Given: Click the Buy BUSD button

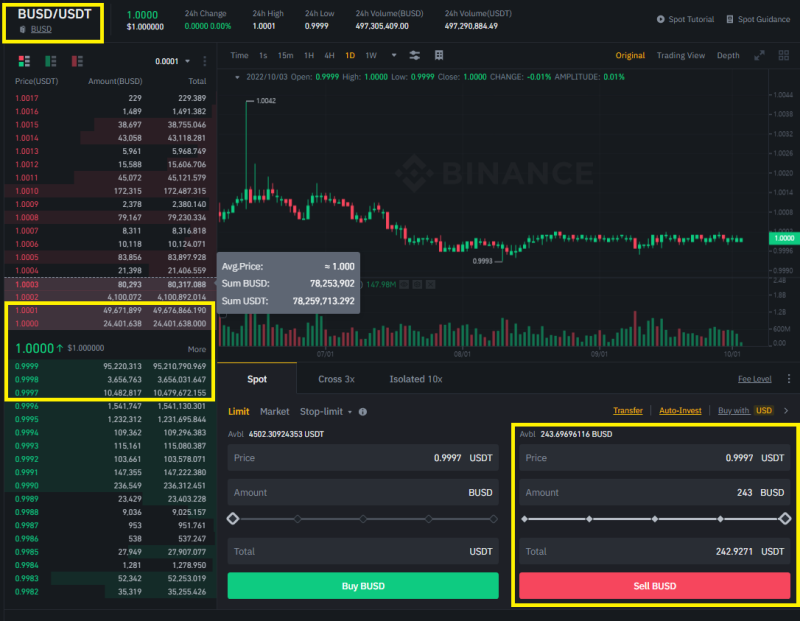Looking at the screenshot, I should click(363, 586).
